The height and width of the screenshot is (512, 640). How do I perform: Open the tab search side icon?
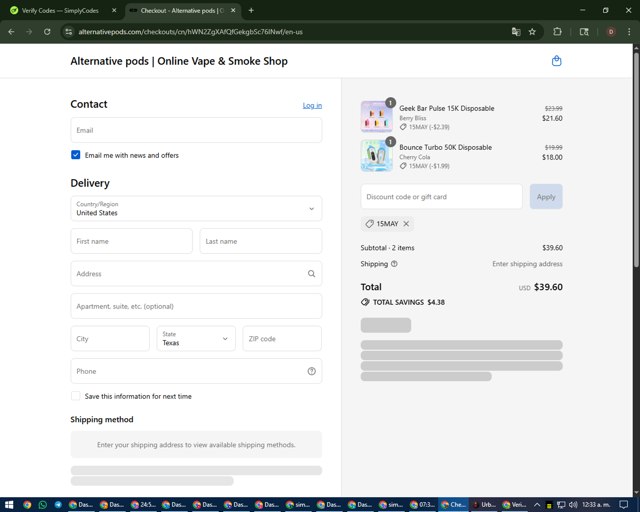[584, 32]
